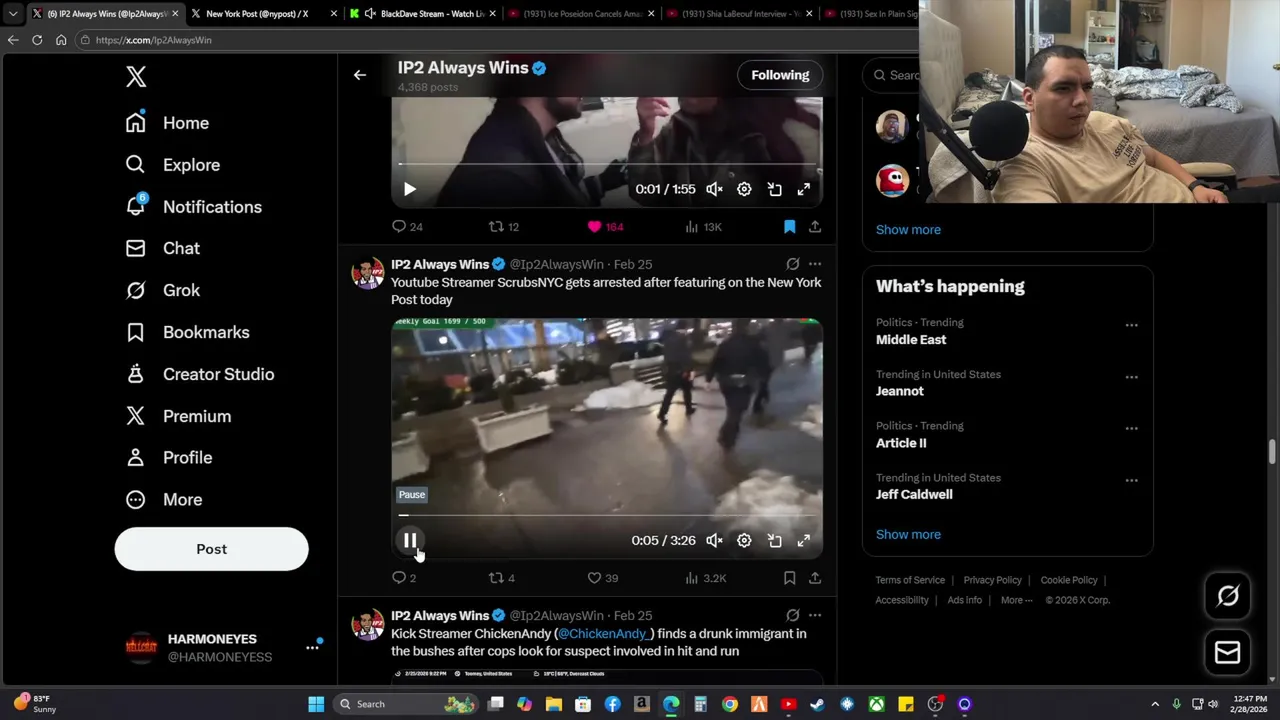Open more options on the ScrubsNYC post
The image size is (1280, 720).
click(815, 264)
